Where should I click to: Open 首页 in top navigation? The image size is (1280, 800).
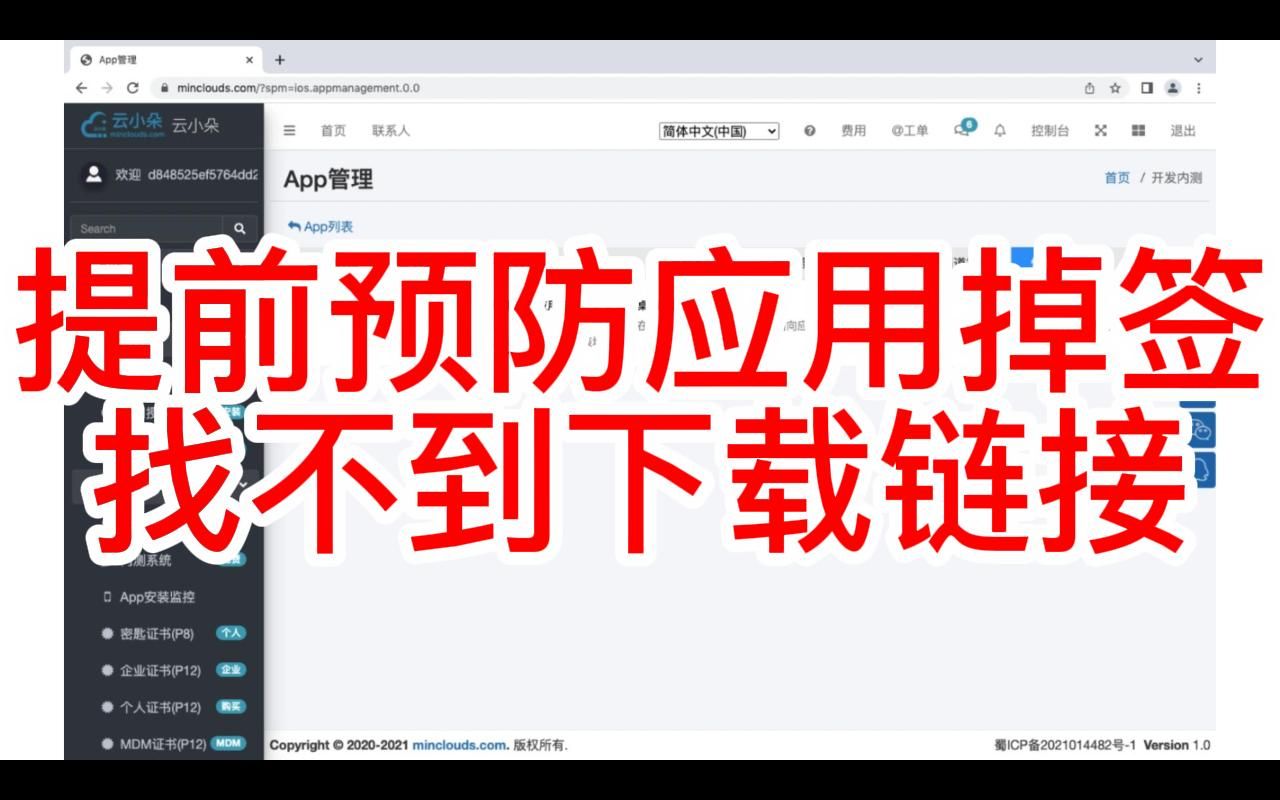(333, 131)
